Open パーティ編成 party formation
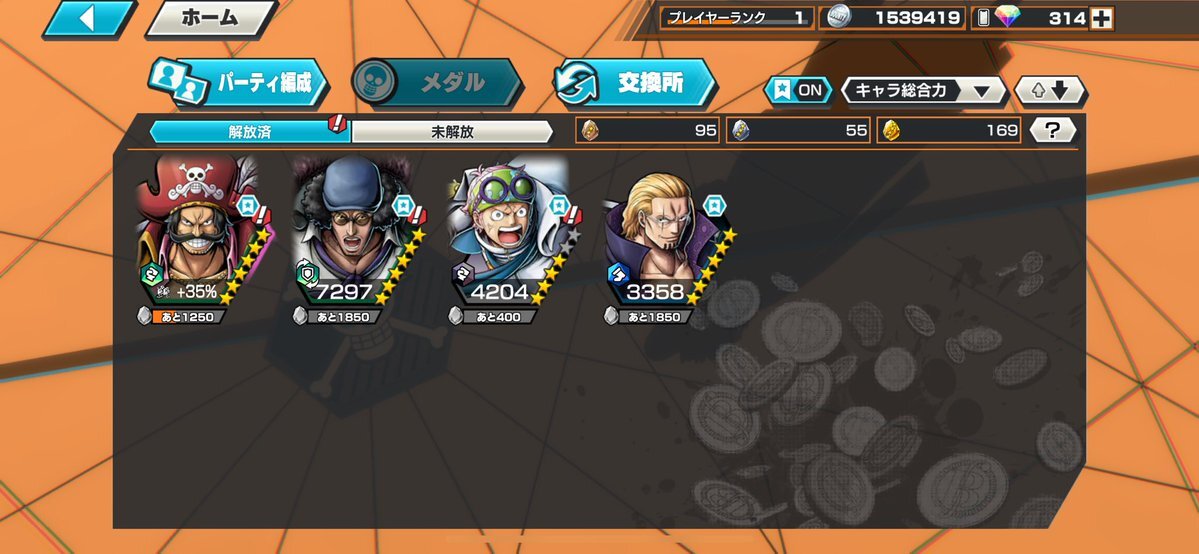This screenshot has height=554, width=1199. click(238, 83)
